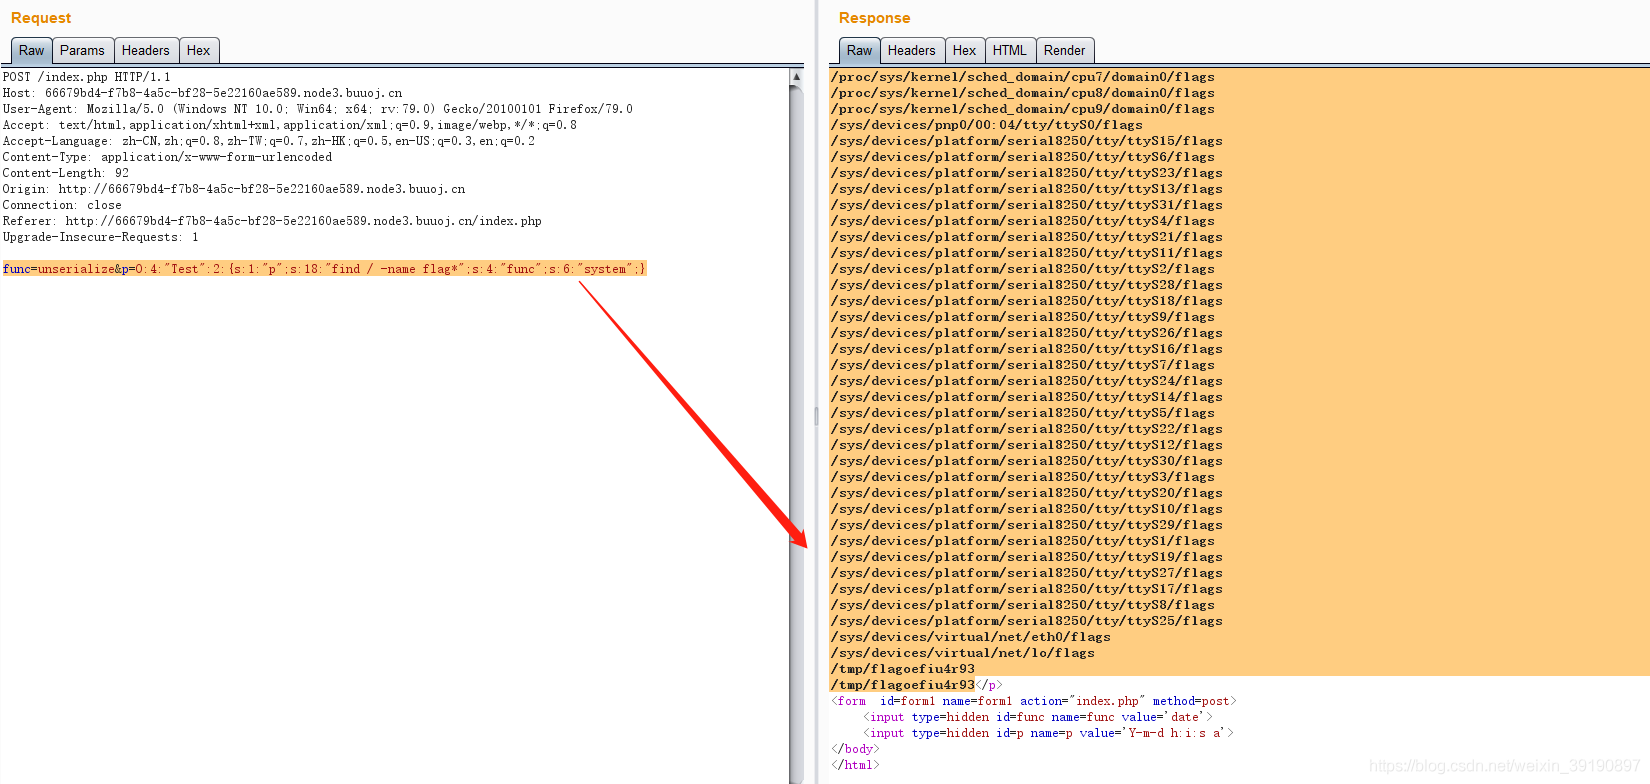Click the /sys/devices/virtual/net/eth0/flags line
This screenshot has width=1650, height=784.
coord(971,637)
